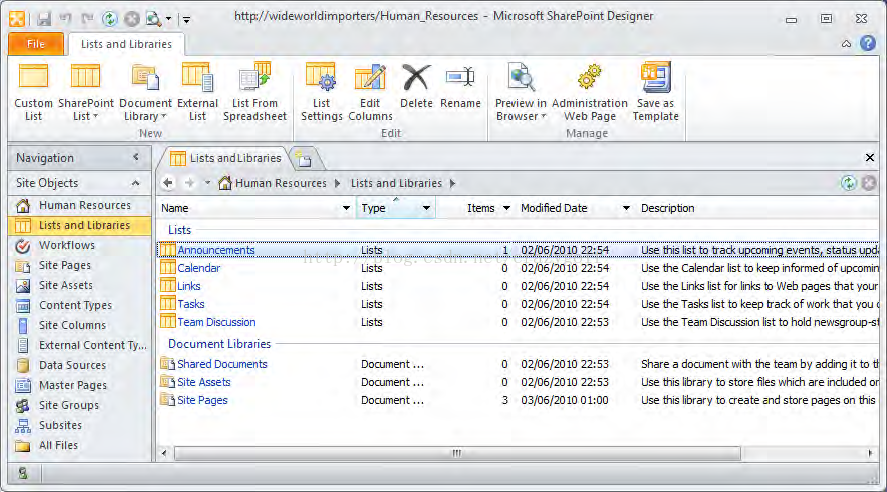The width and height of the screenshot is (887, 492).
Task: Navigate back in the breadcrumb bar
Action: point(168,183)
